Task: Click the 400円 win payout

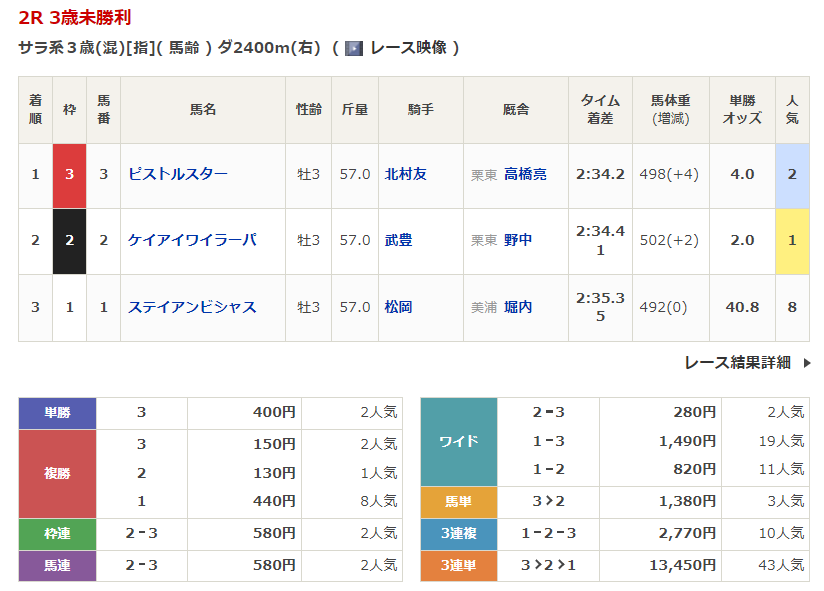Action: (274, 413)
